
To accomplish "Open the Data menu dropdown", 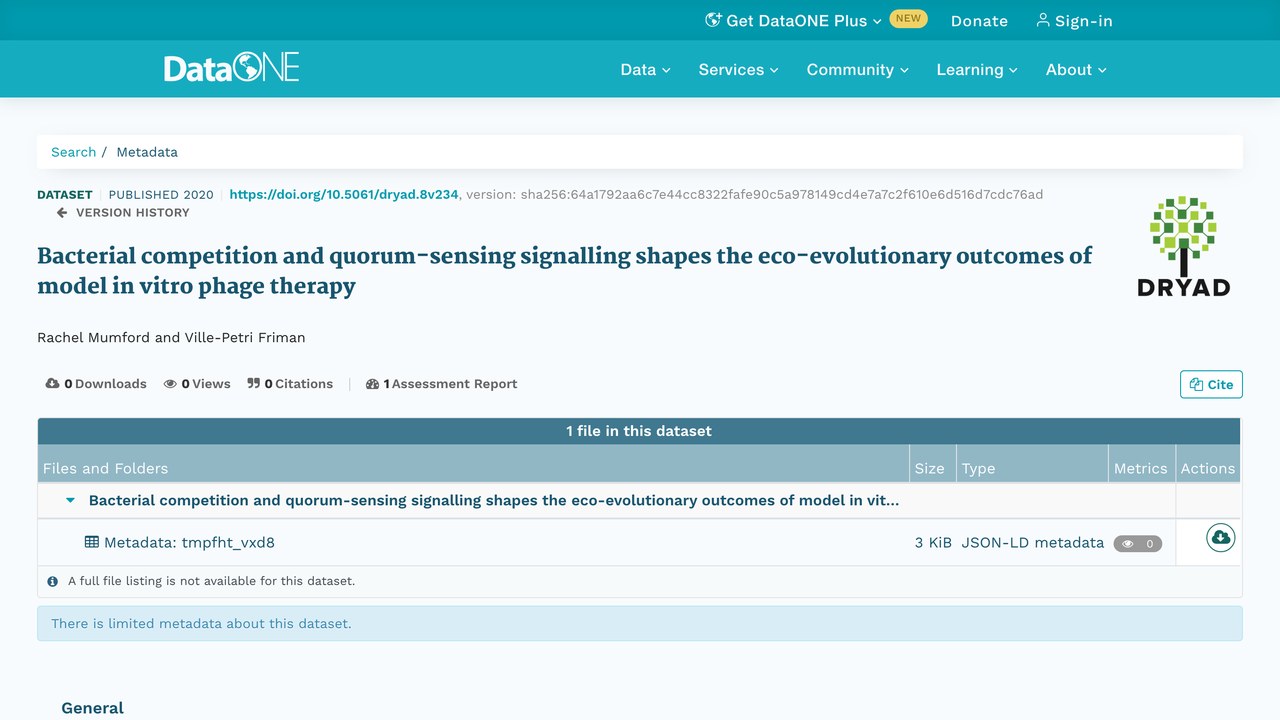I will 645,70.
